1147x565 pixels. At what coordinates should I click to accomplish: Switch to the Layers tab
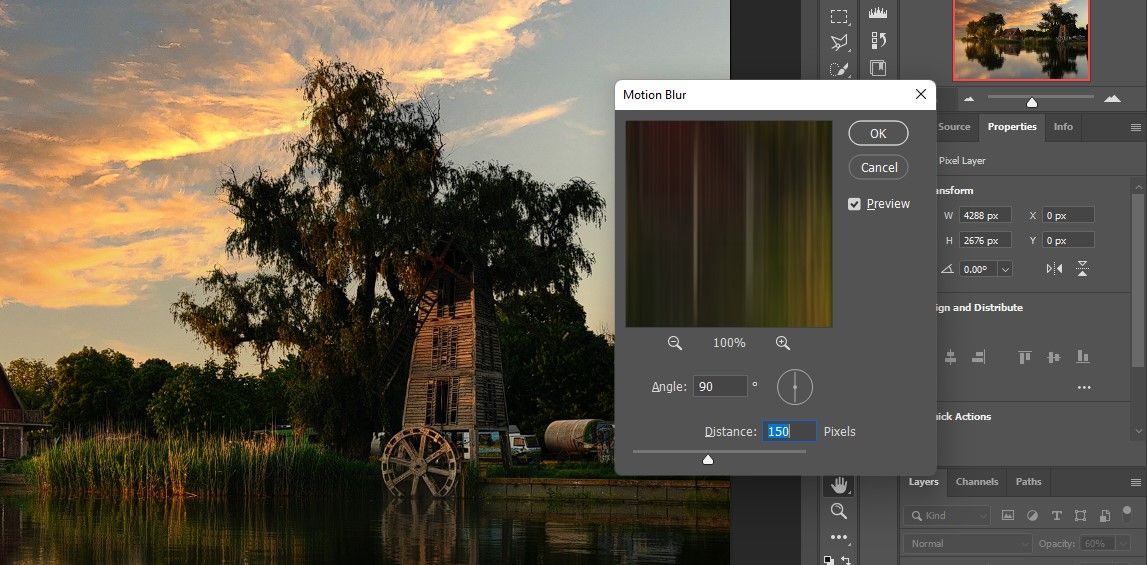pos(923,482)
